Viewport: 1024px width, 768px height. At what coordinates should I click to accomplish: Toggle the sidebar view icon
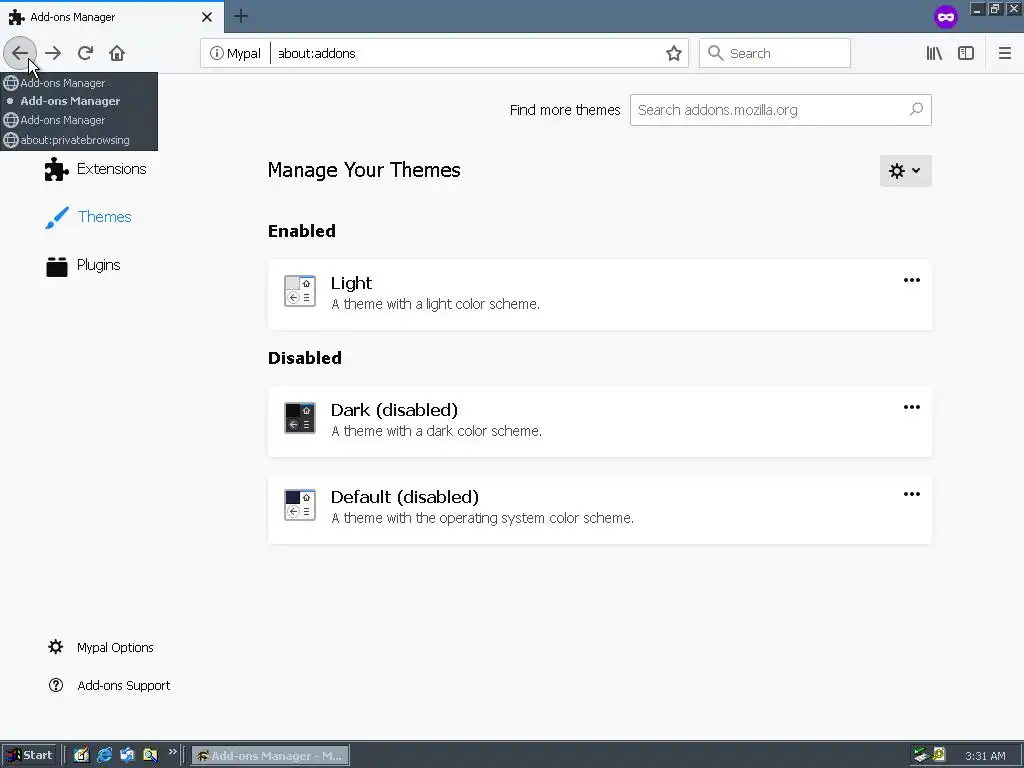click(x=966, y=53)
